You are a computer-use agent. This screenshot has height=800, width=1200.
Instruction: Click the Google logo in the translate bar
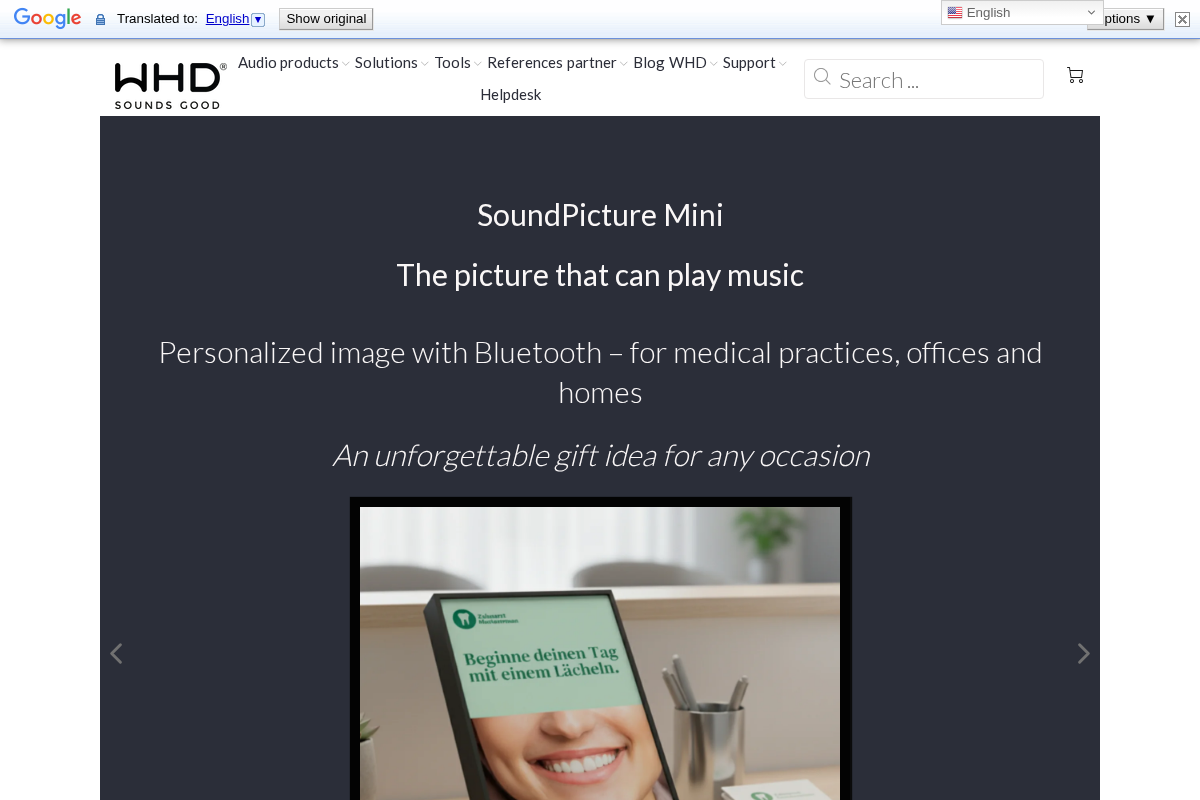[x=47, y=18]
